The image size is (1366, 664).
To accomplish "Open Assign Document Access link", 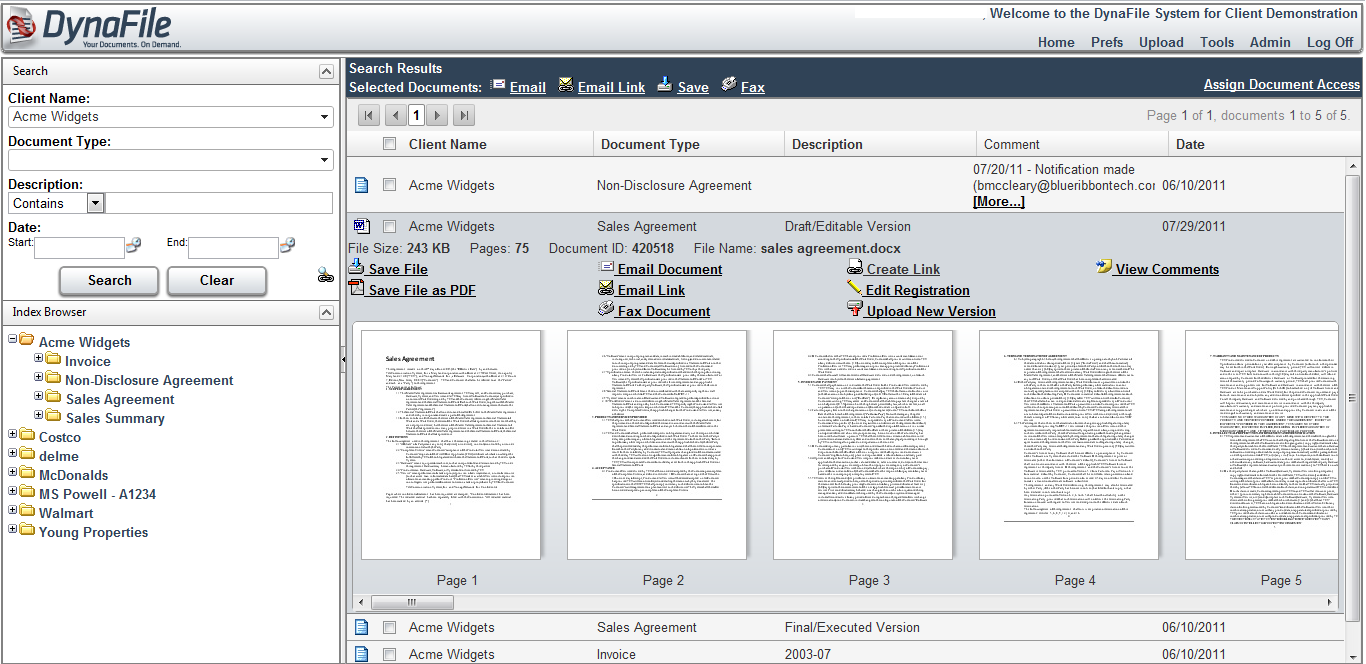I will click(x=1282, y=84).
